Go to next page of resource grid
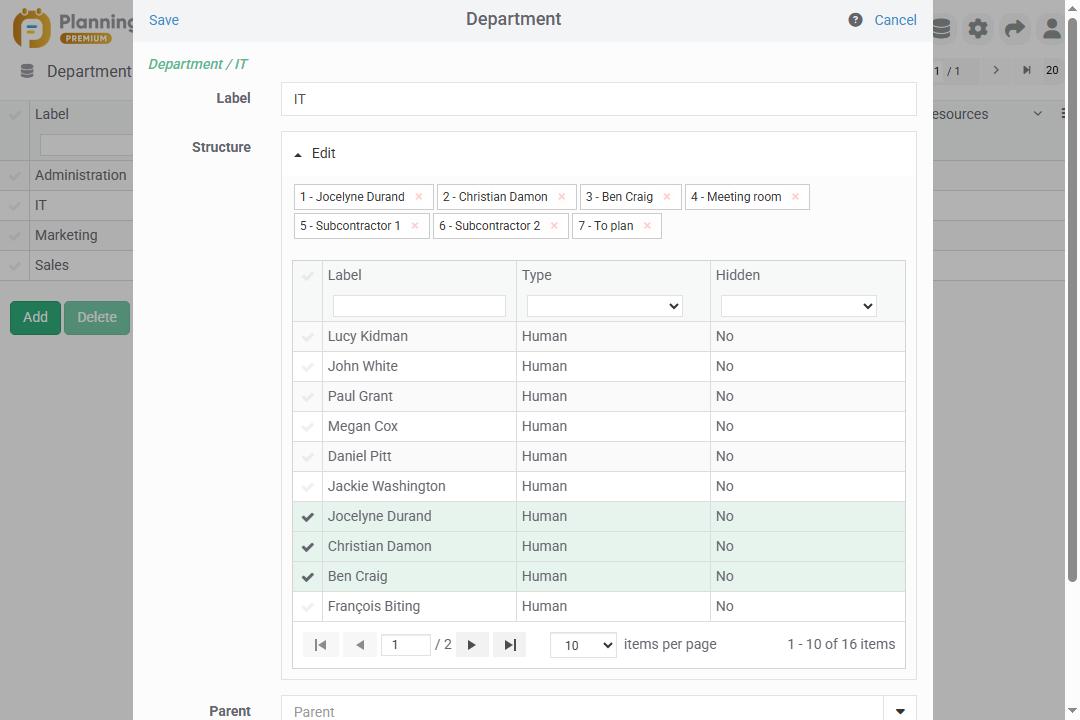Screen dimensions: 1080x720 472,645
